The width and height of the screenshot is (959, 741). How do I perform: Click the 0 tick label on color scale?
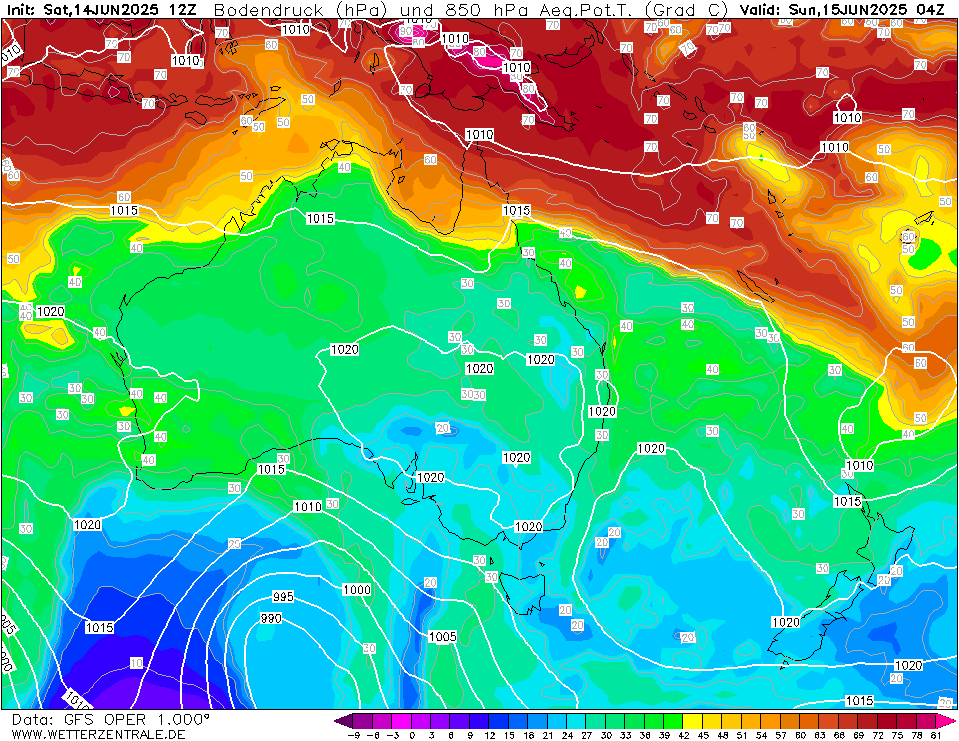tap(412, 735)
